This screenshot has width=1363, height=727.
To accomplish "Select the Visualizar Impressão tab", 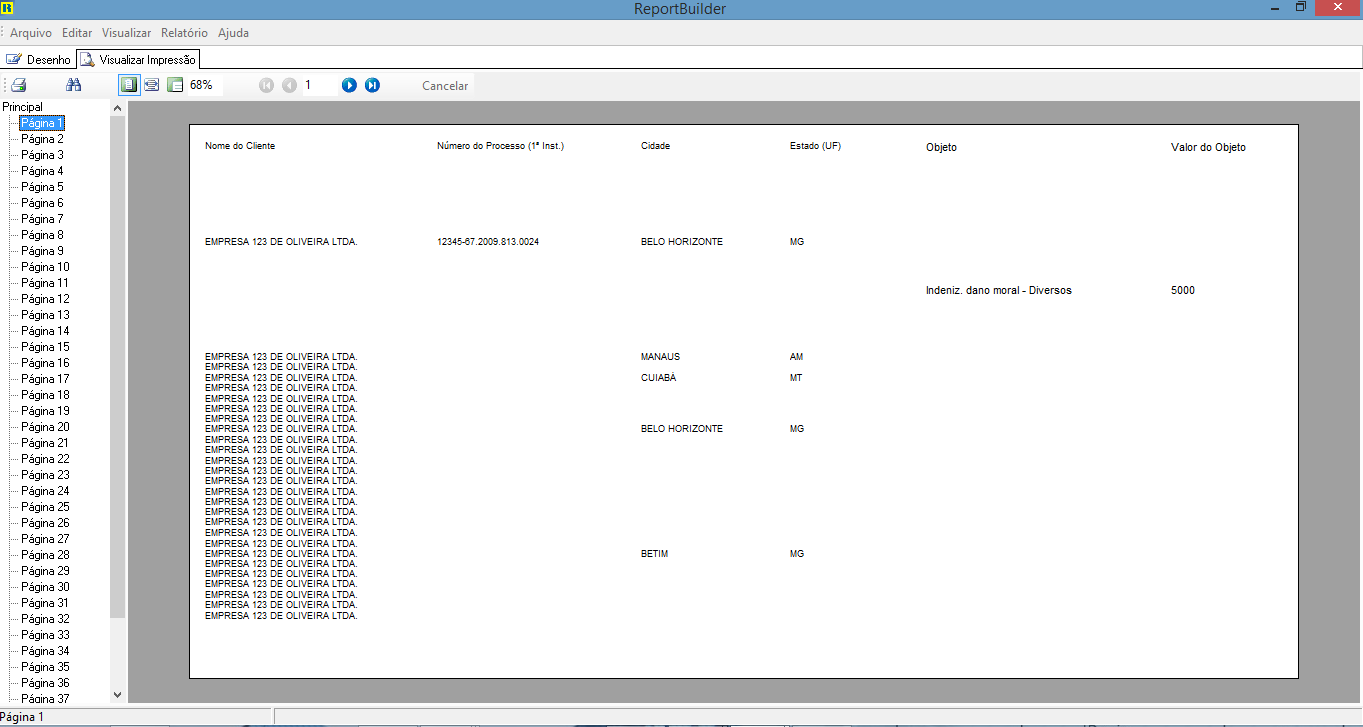I will tap(139, 59).
